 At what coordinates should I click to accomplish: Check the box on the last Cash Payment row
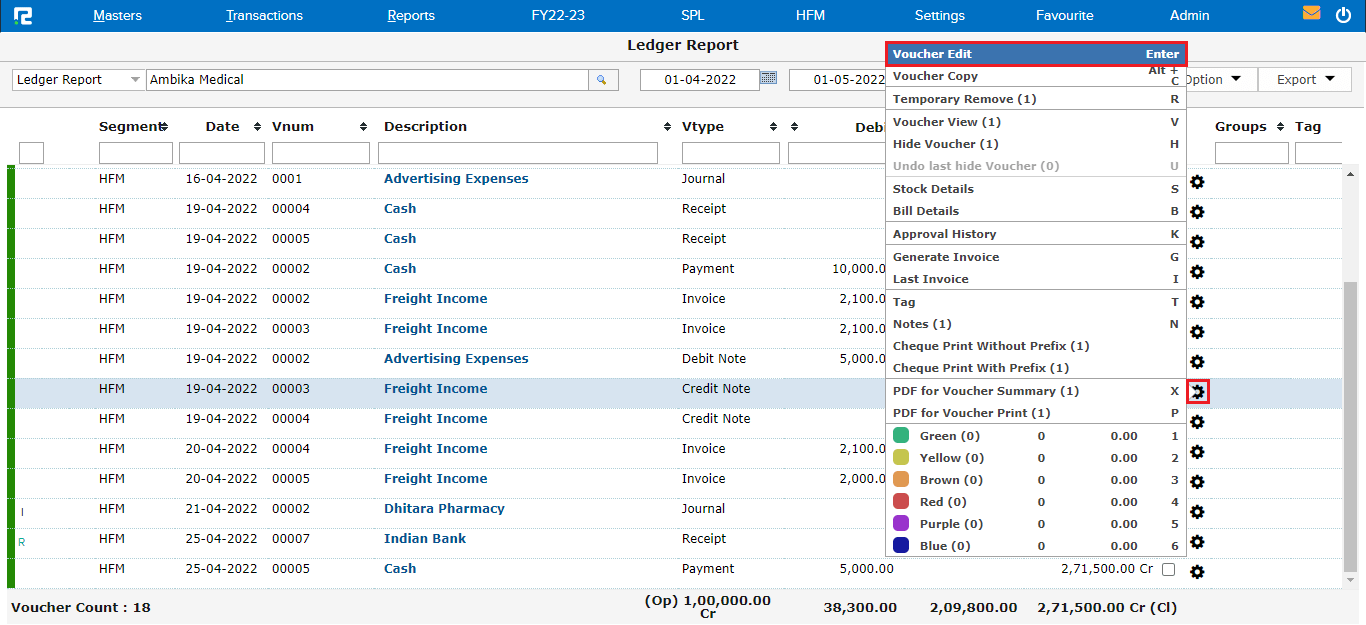coord(1168,569)
